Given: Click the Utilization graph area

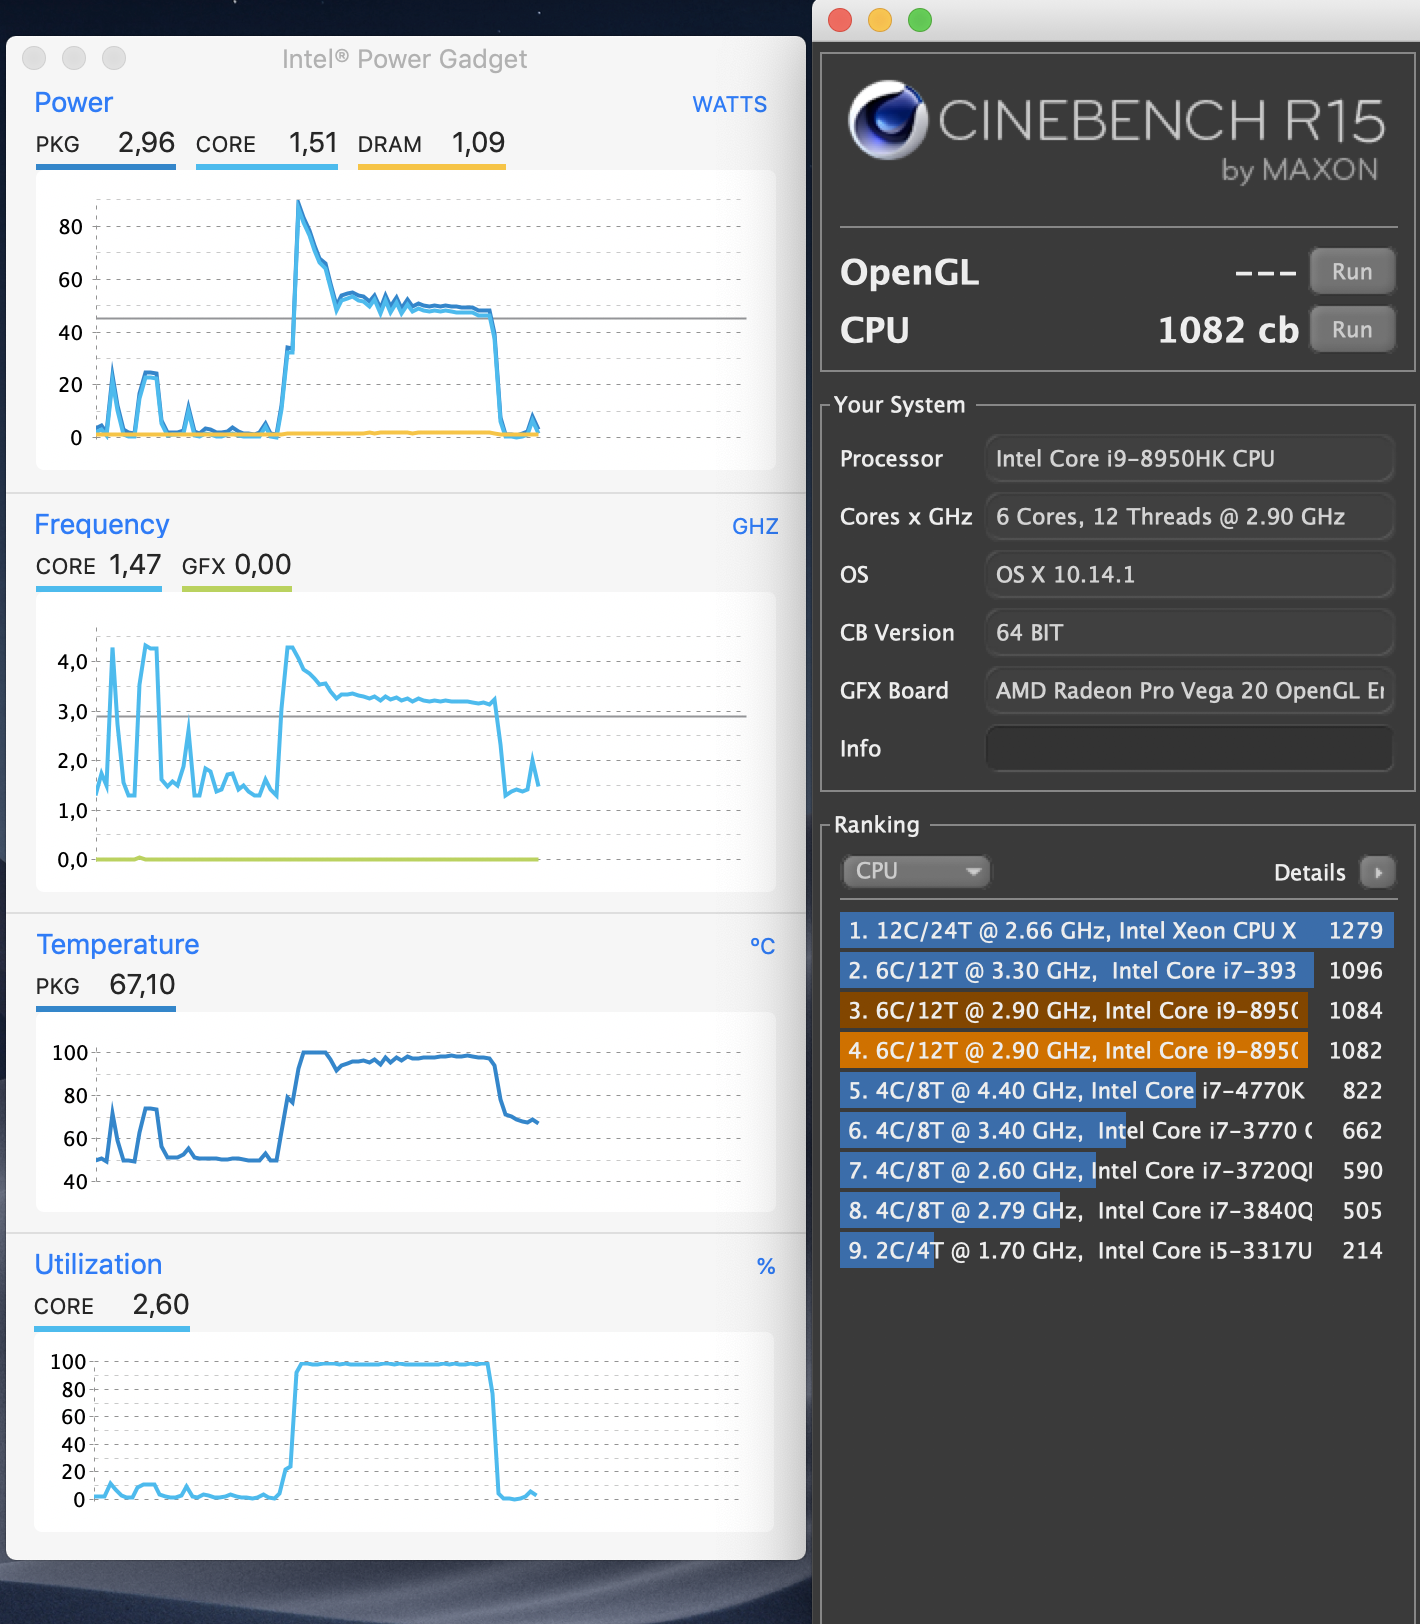Looking at the screenshot, I should (405, 1432).
